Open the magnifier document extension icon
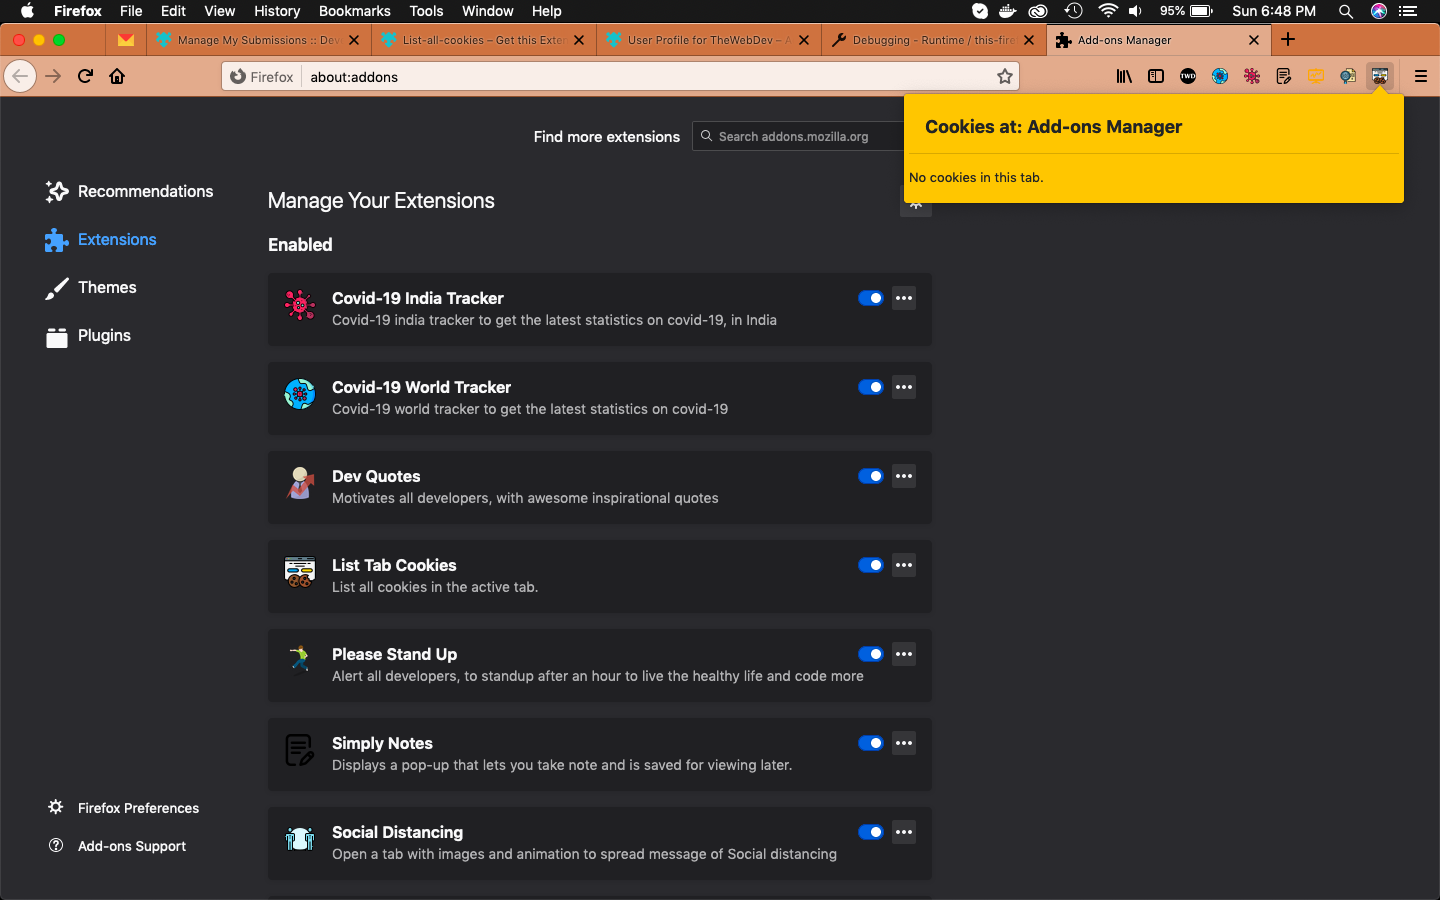The image size is (1440, 900). tap(1348, 76)
